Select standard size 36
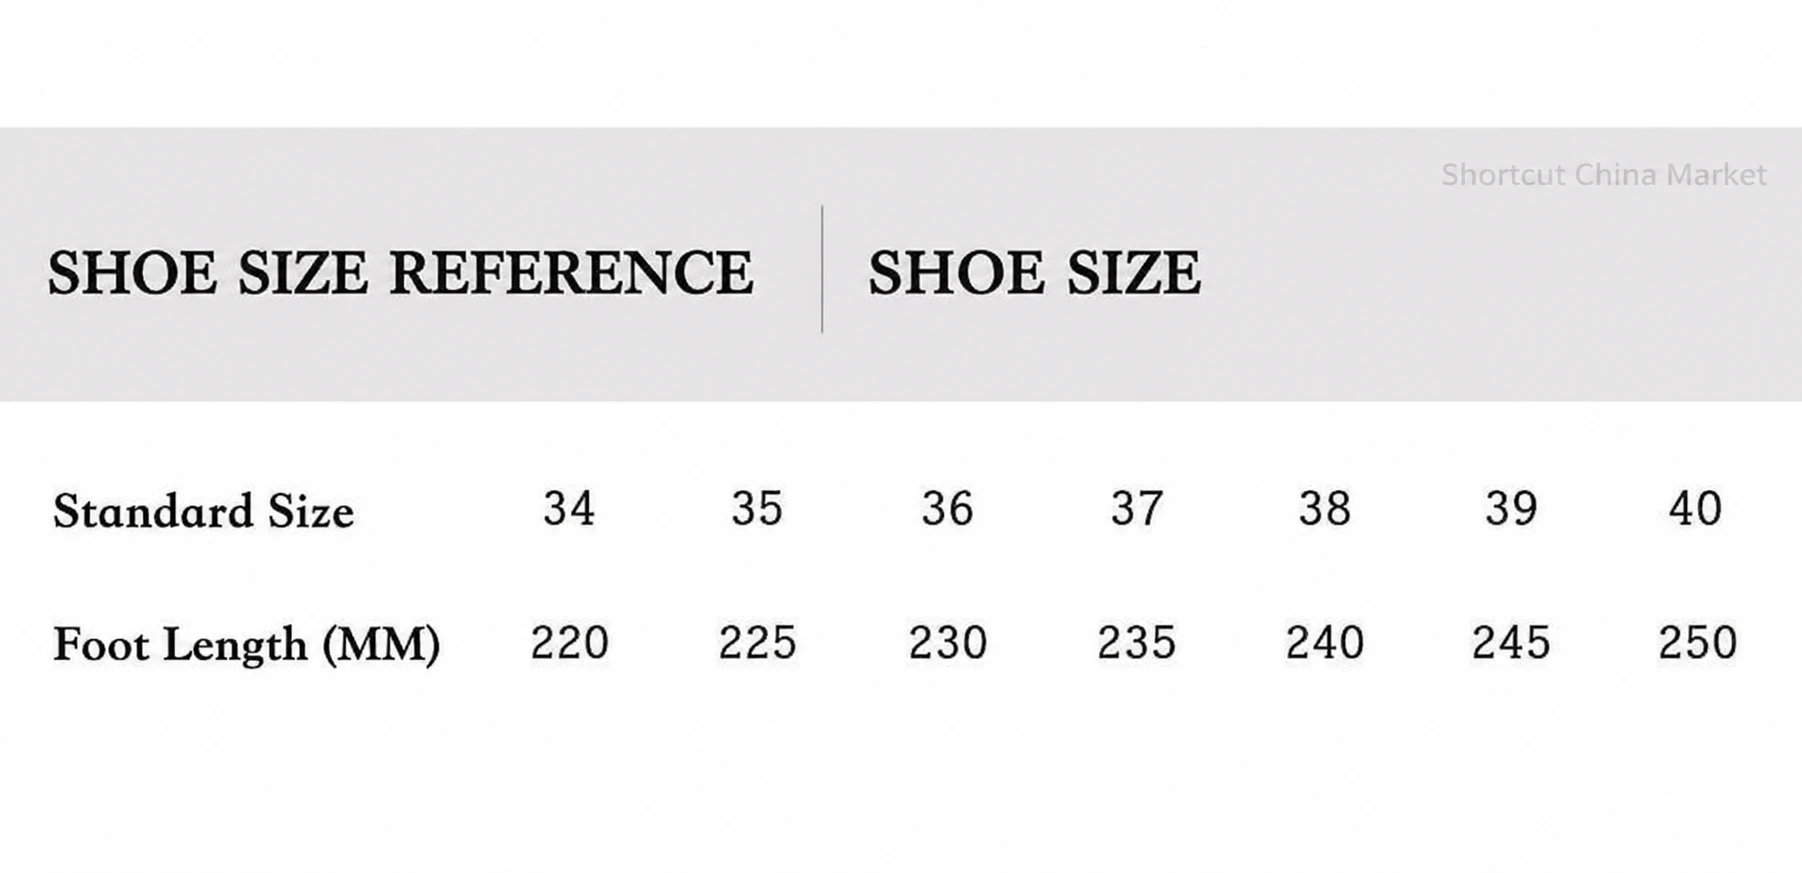1802x873 pixels. (x=947, y=508)
